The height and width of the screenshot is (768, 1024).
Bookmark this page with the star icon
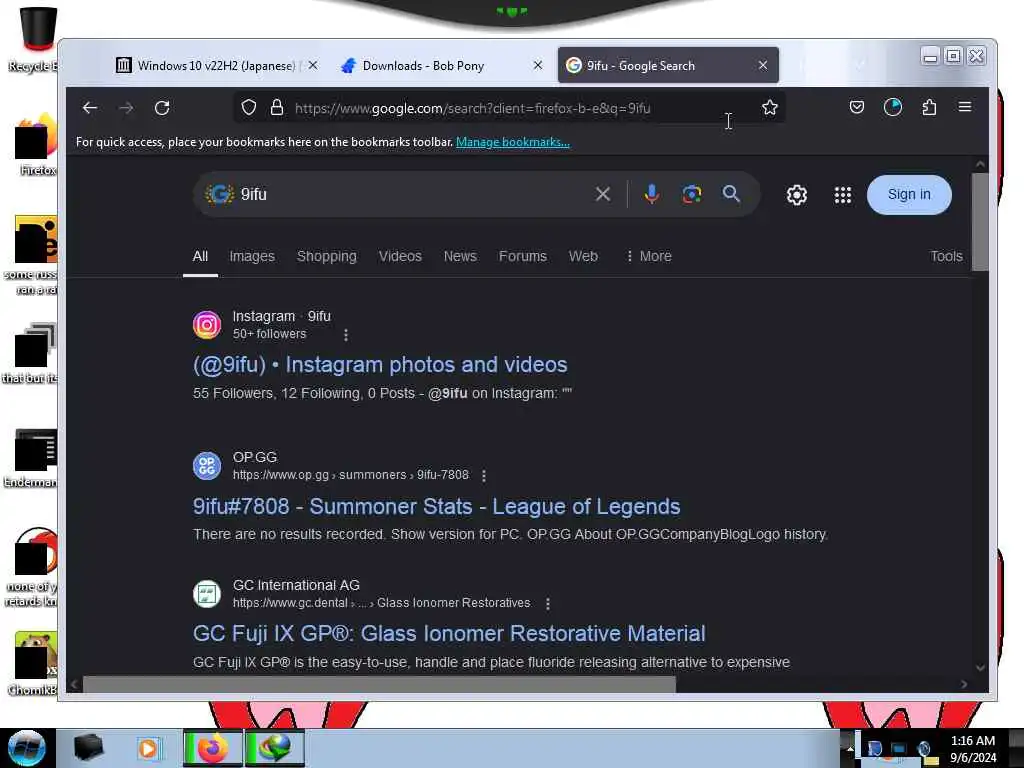coord(769,108)
